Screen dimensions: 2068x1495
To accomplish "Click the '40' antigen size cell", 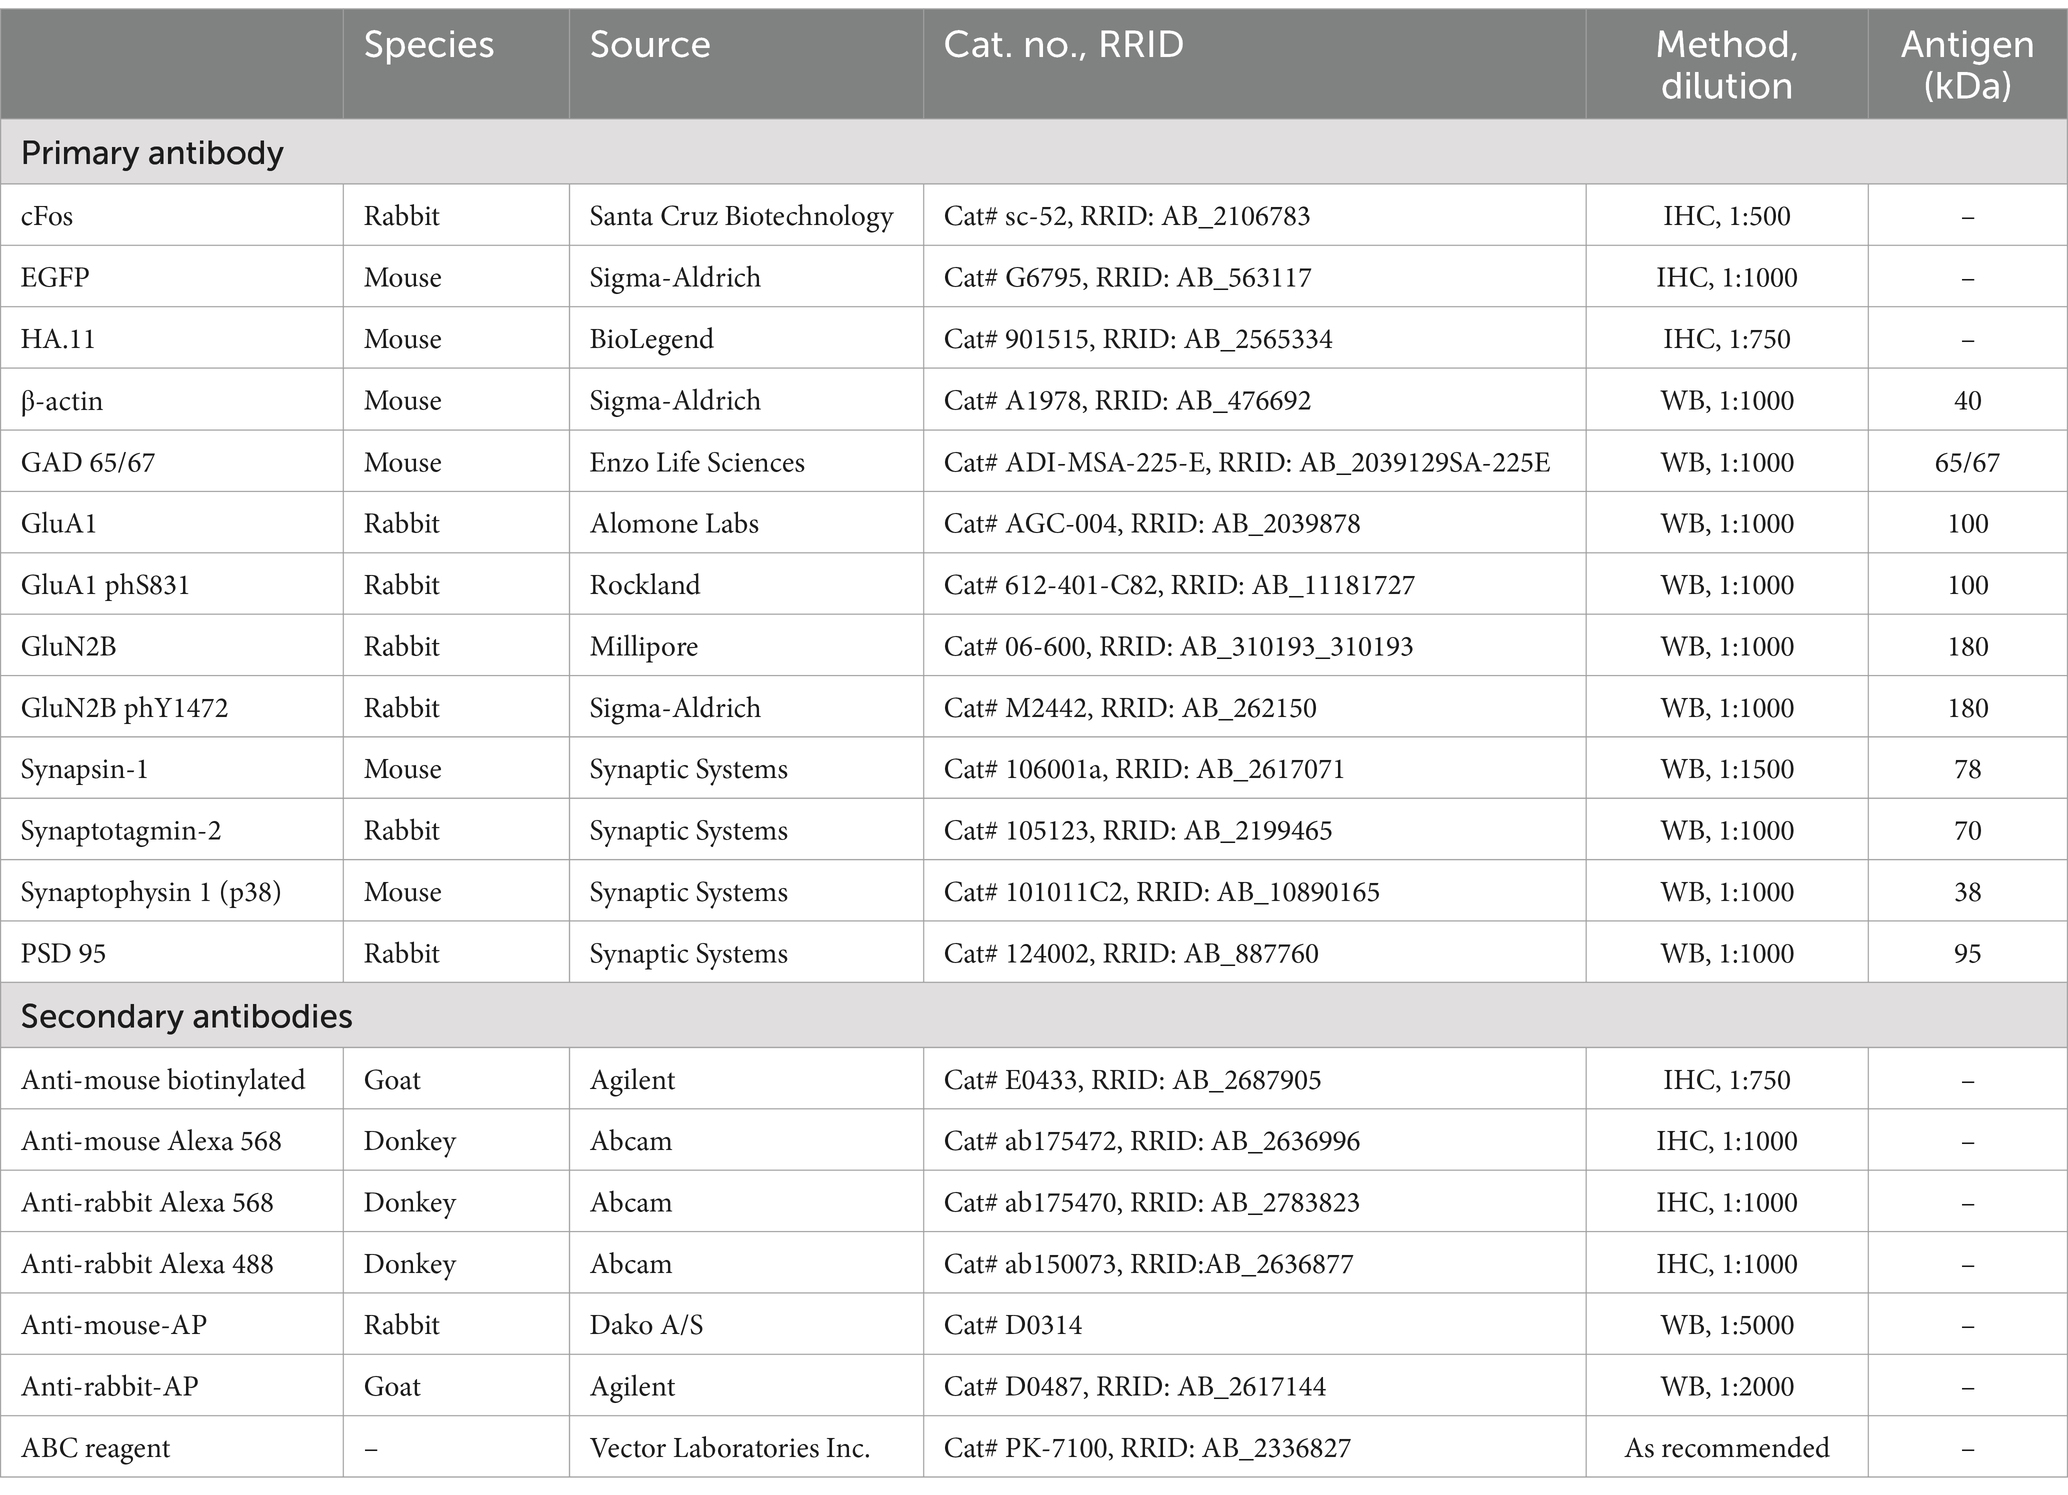I will click(1968, 401).
